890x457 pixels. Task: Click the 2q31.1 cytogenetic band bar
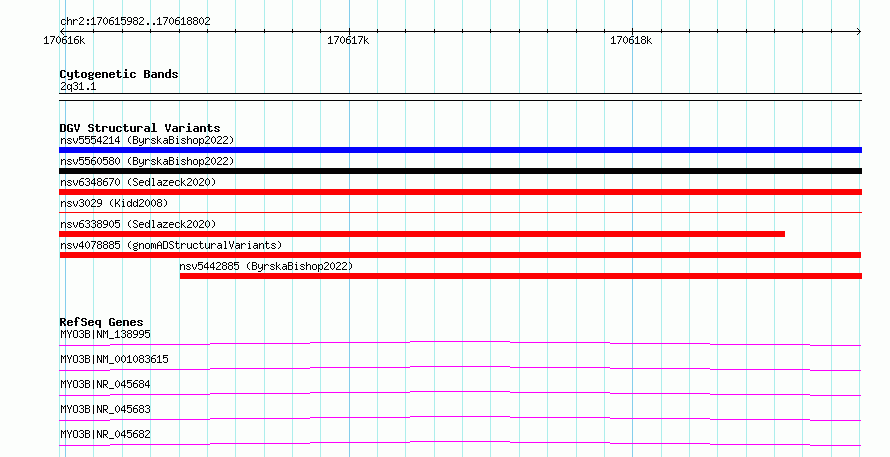point(460,97)
